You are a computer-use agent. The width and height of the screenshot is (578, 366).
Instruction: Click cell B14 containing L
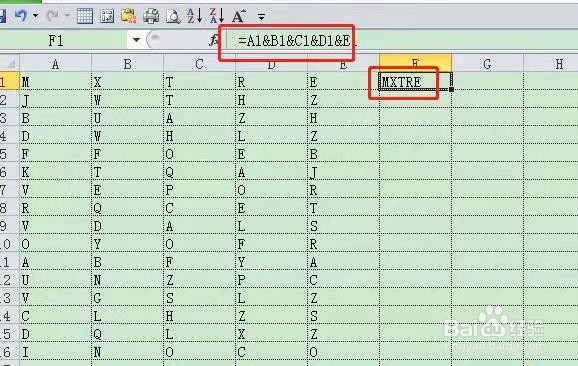coord(127,316)
